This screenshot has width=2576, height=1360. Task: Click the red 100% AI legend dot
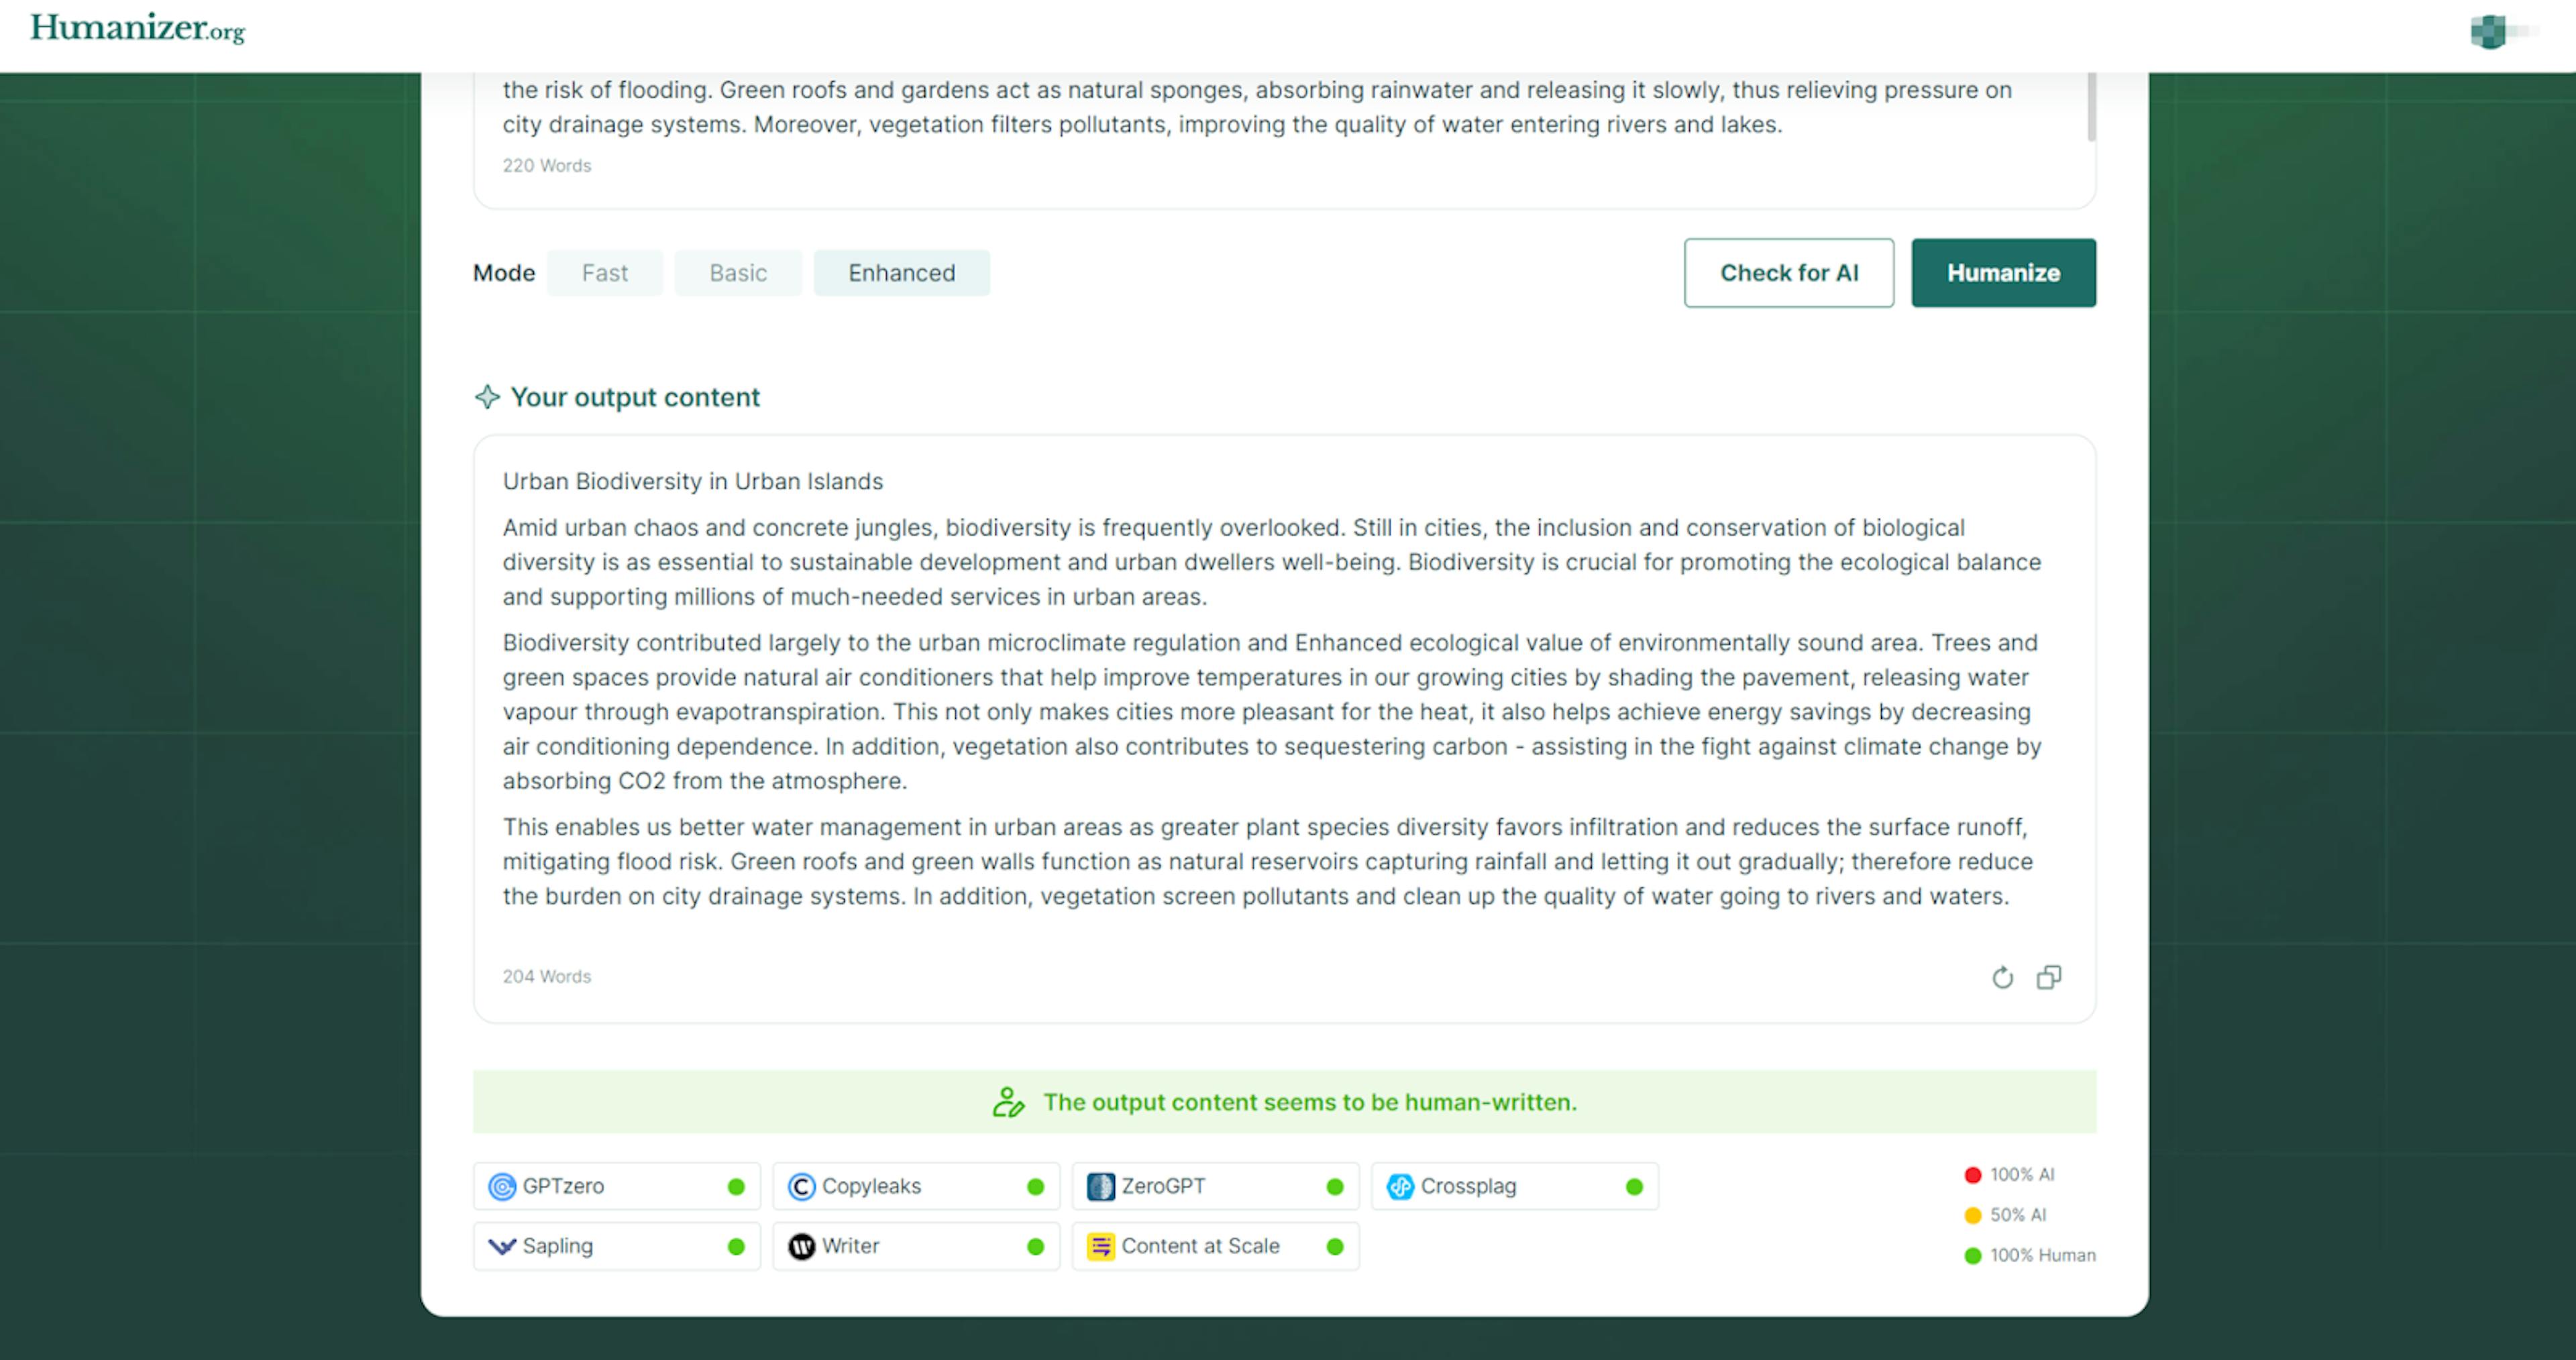coord(1972,1175)
